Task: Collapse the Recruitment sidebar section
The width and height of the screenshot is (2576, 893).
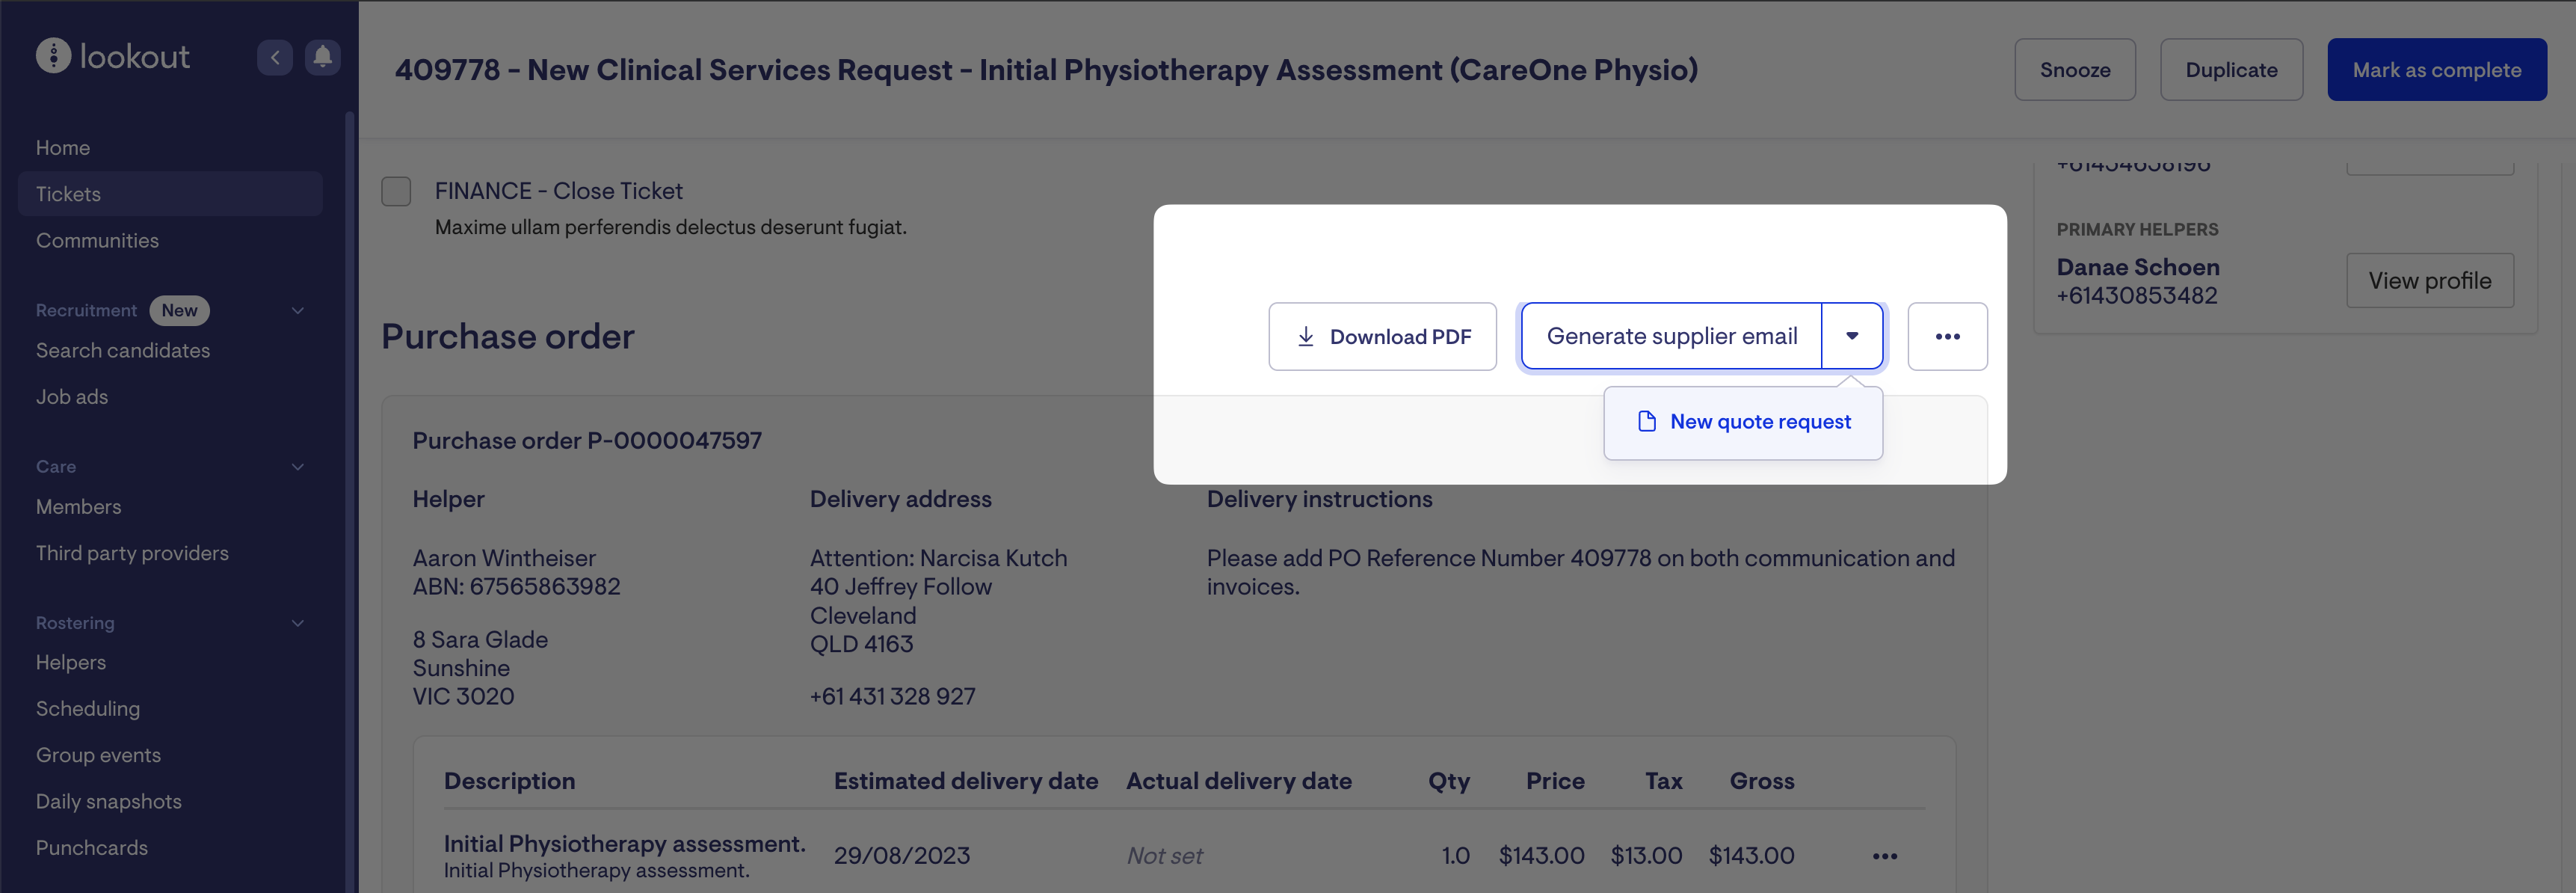Action: 297,311
